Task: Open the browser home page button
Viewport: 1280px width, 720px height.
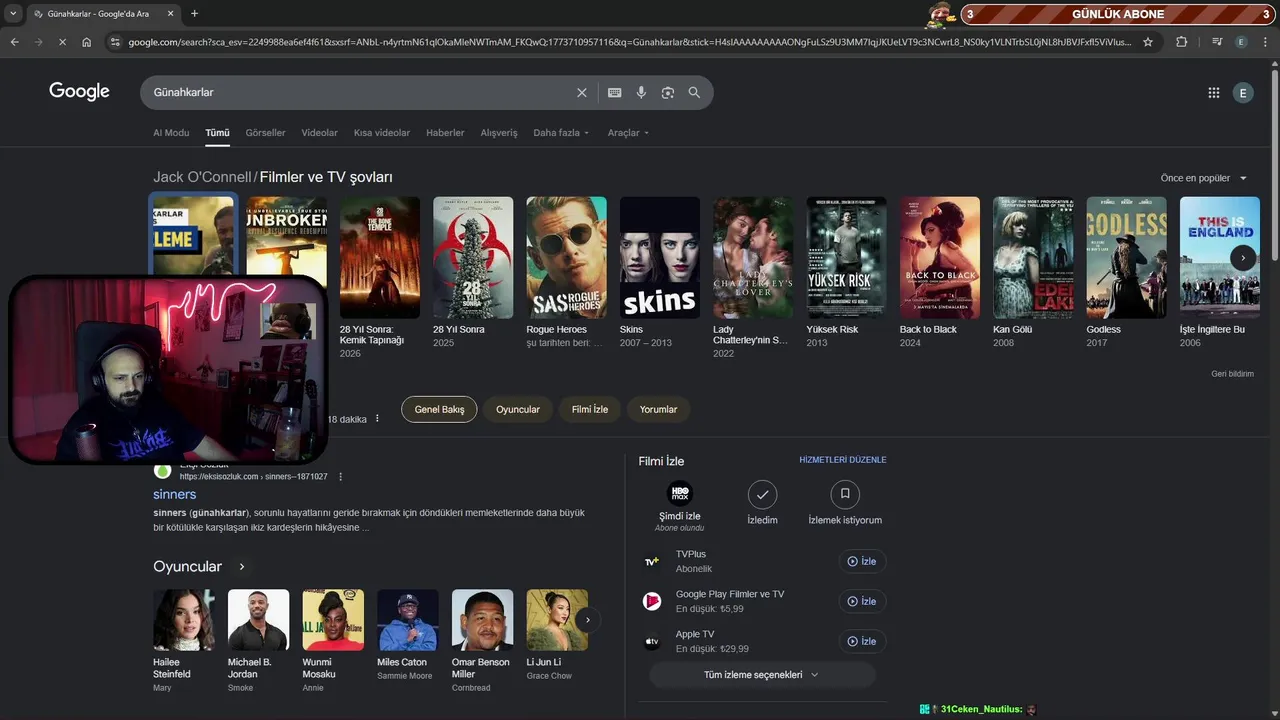Action: pyautogui.click(x=87, y=42)
